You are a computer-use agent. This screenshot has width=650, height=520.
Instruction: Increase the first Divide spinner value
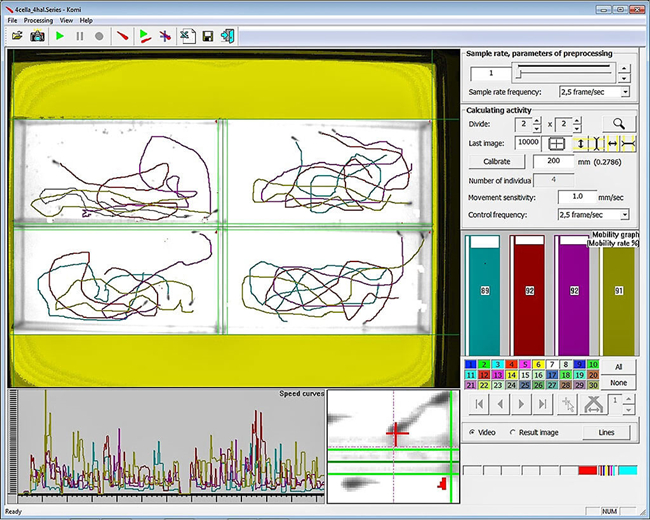tap(537, 120)
